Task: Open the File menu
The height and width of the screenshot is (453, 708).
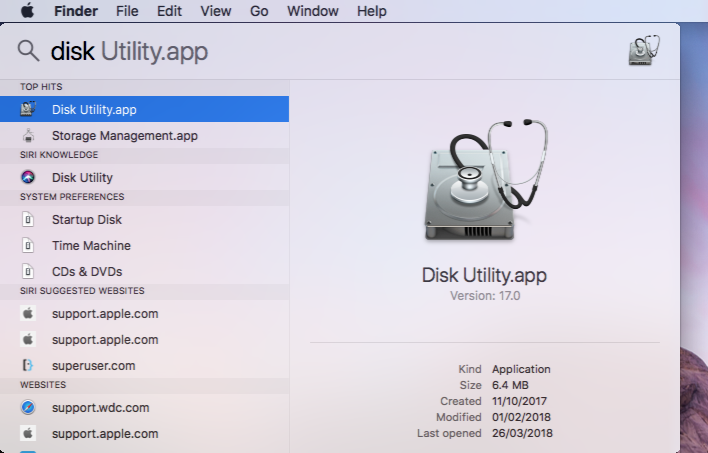Action: point(127,11)
